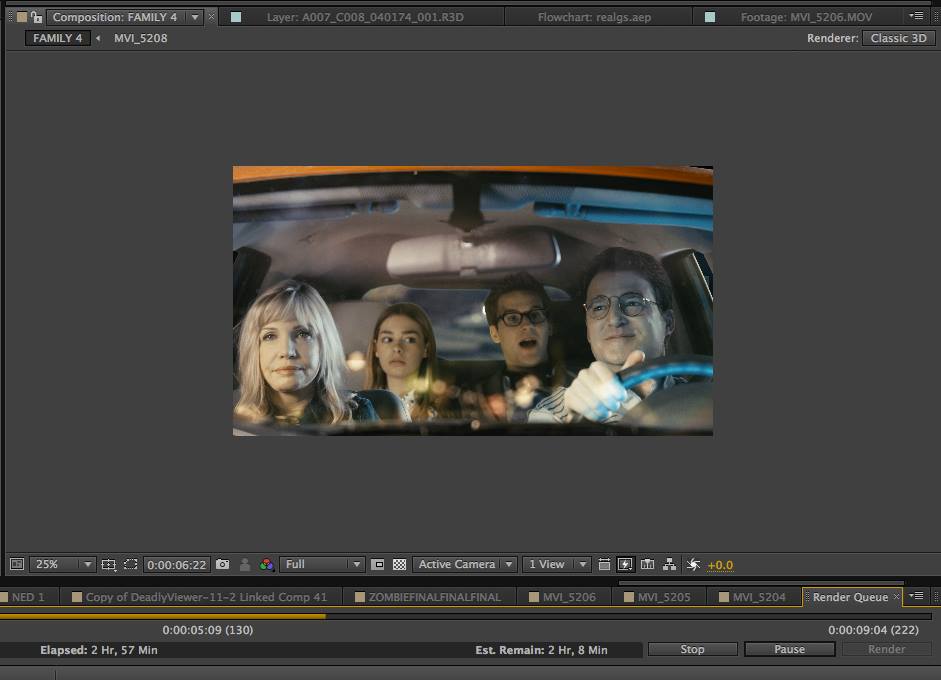Image resolution: width=941 pixels, height=680 pixels.
Task: Expand the Active Camera view dropdown
Action: 465,565
